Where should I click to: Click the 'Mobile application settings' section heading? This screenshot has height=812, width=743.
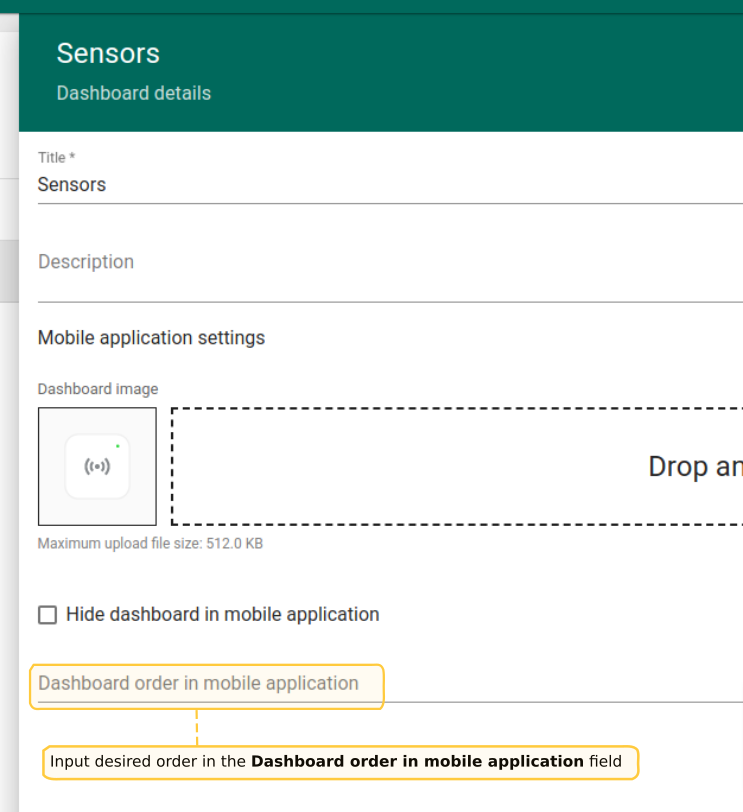tap(151, 338)
